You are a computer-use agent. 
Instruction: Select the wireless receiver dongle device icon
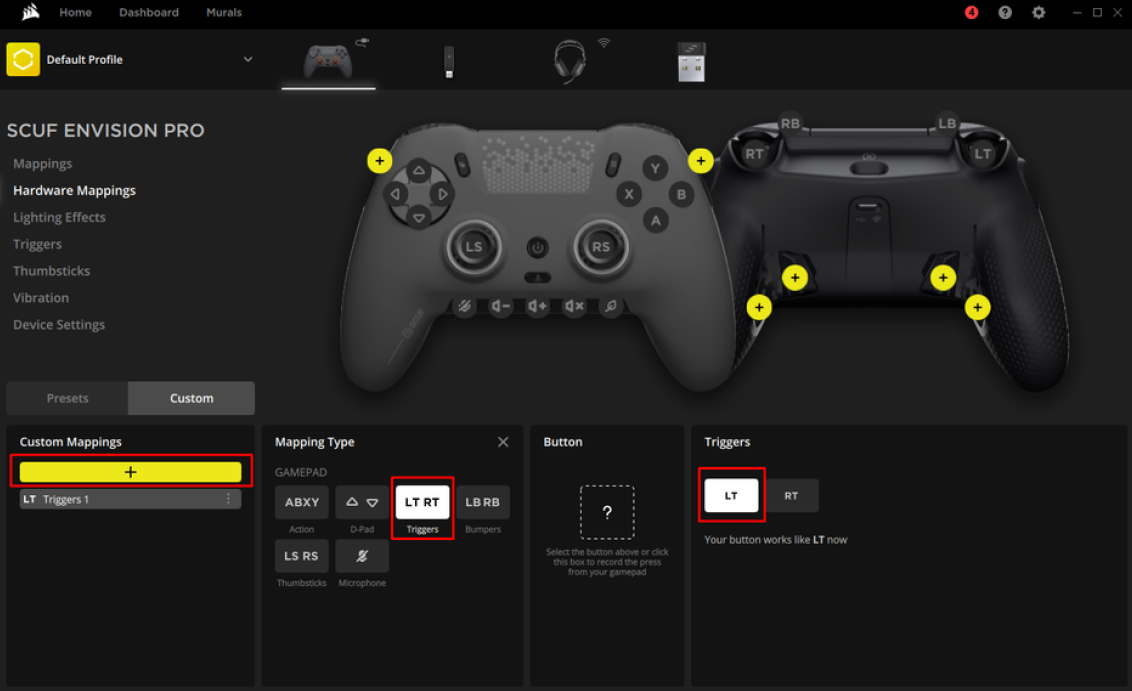coord(691,61)
